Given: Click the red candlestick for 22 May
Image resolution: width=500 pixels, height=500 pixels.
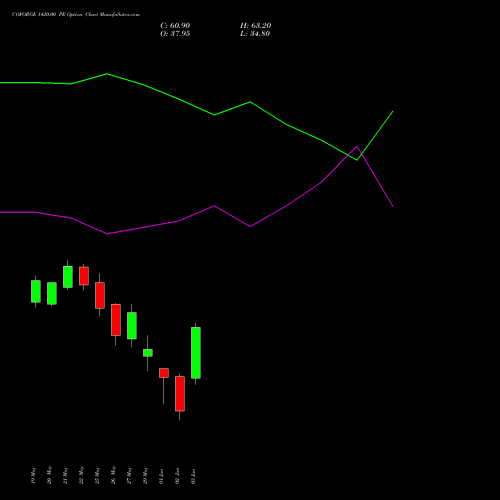Looking at the screenshot, I should click(x=84, y=276).
